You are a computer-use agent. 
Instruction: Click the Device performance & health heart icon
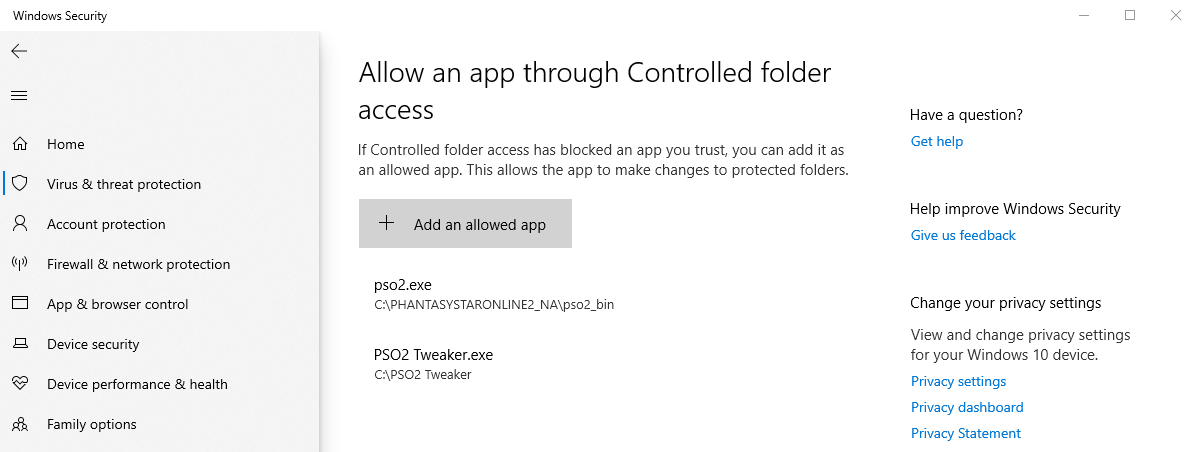click(20, 383)
